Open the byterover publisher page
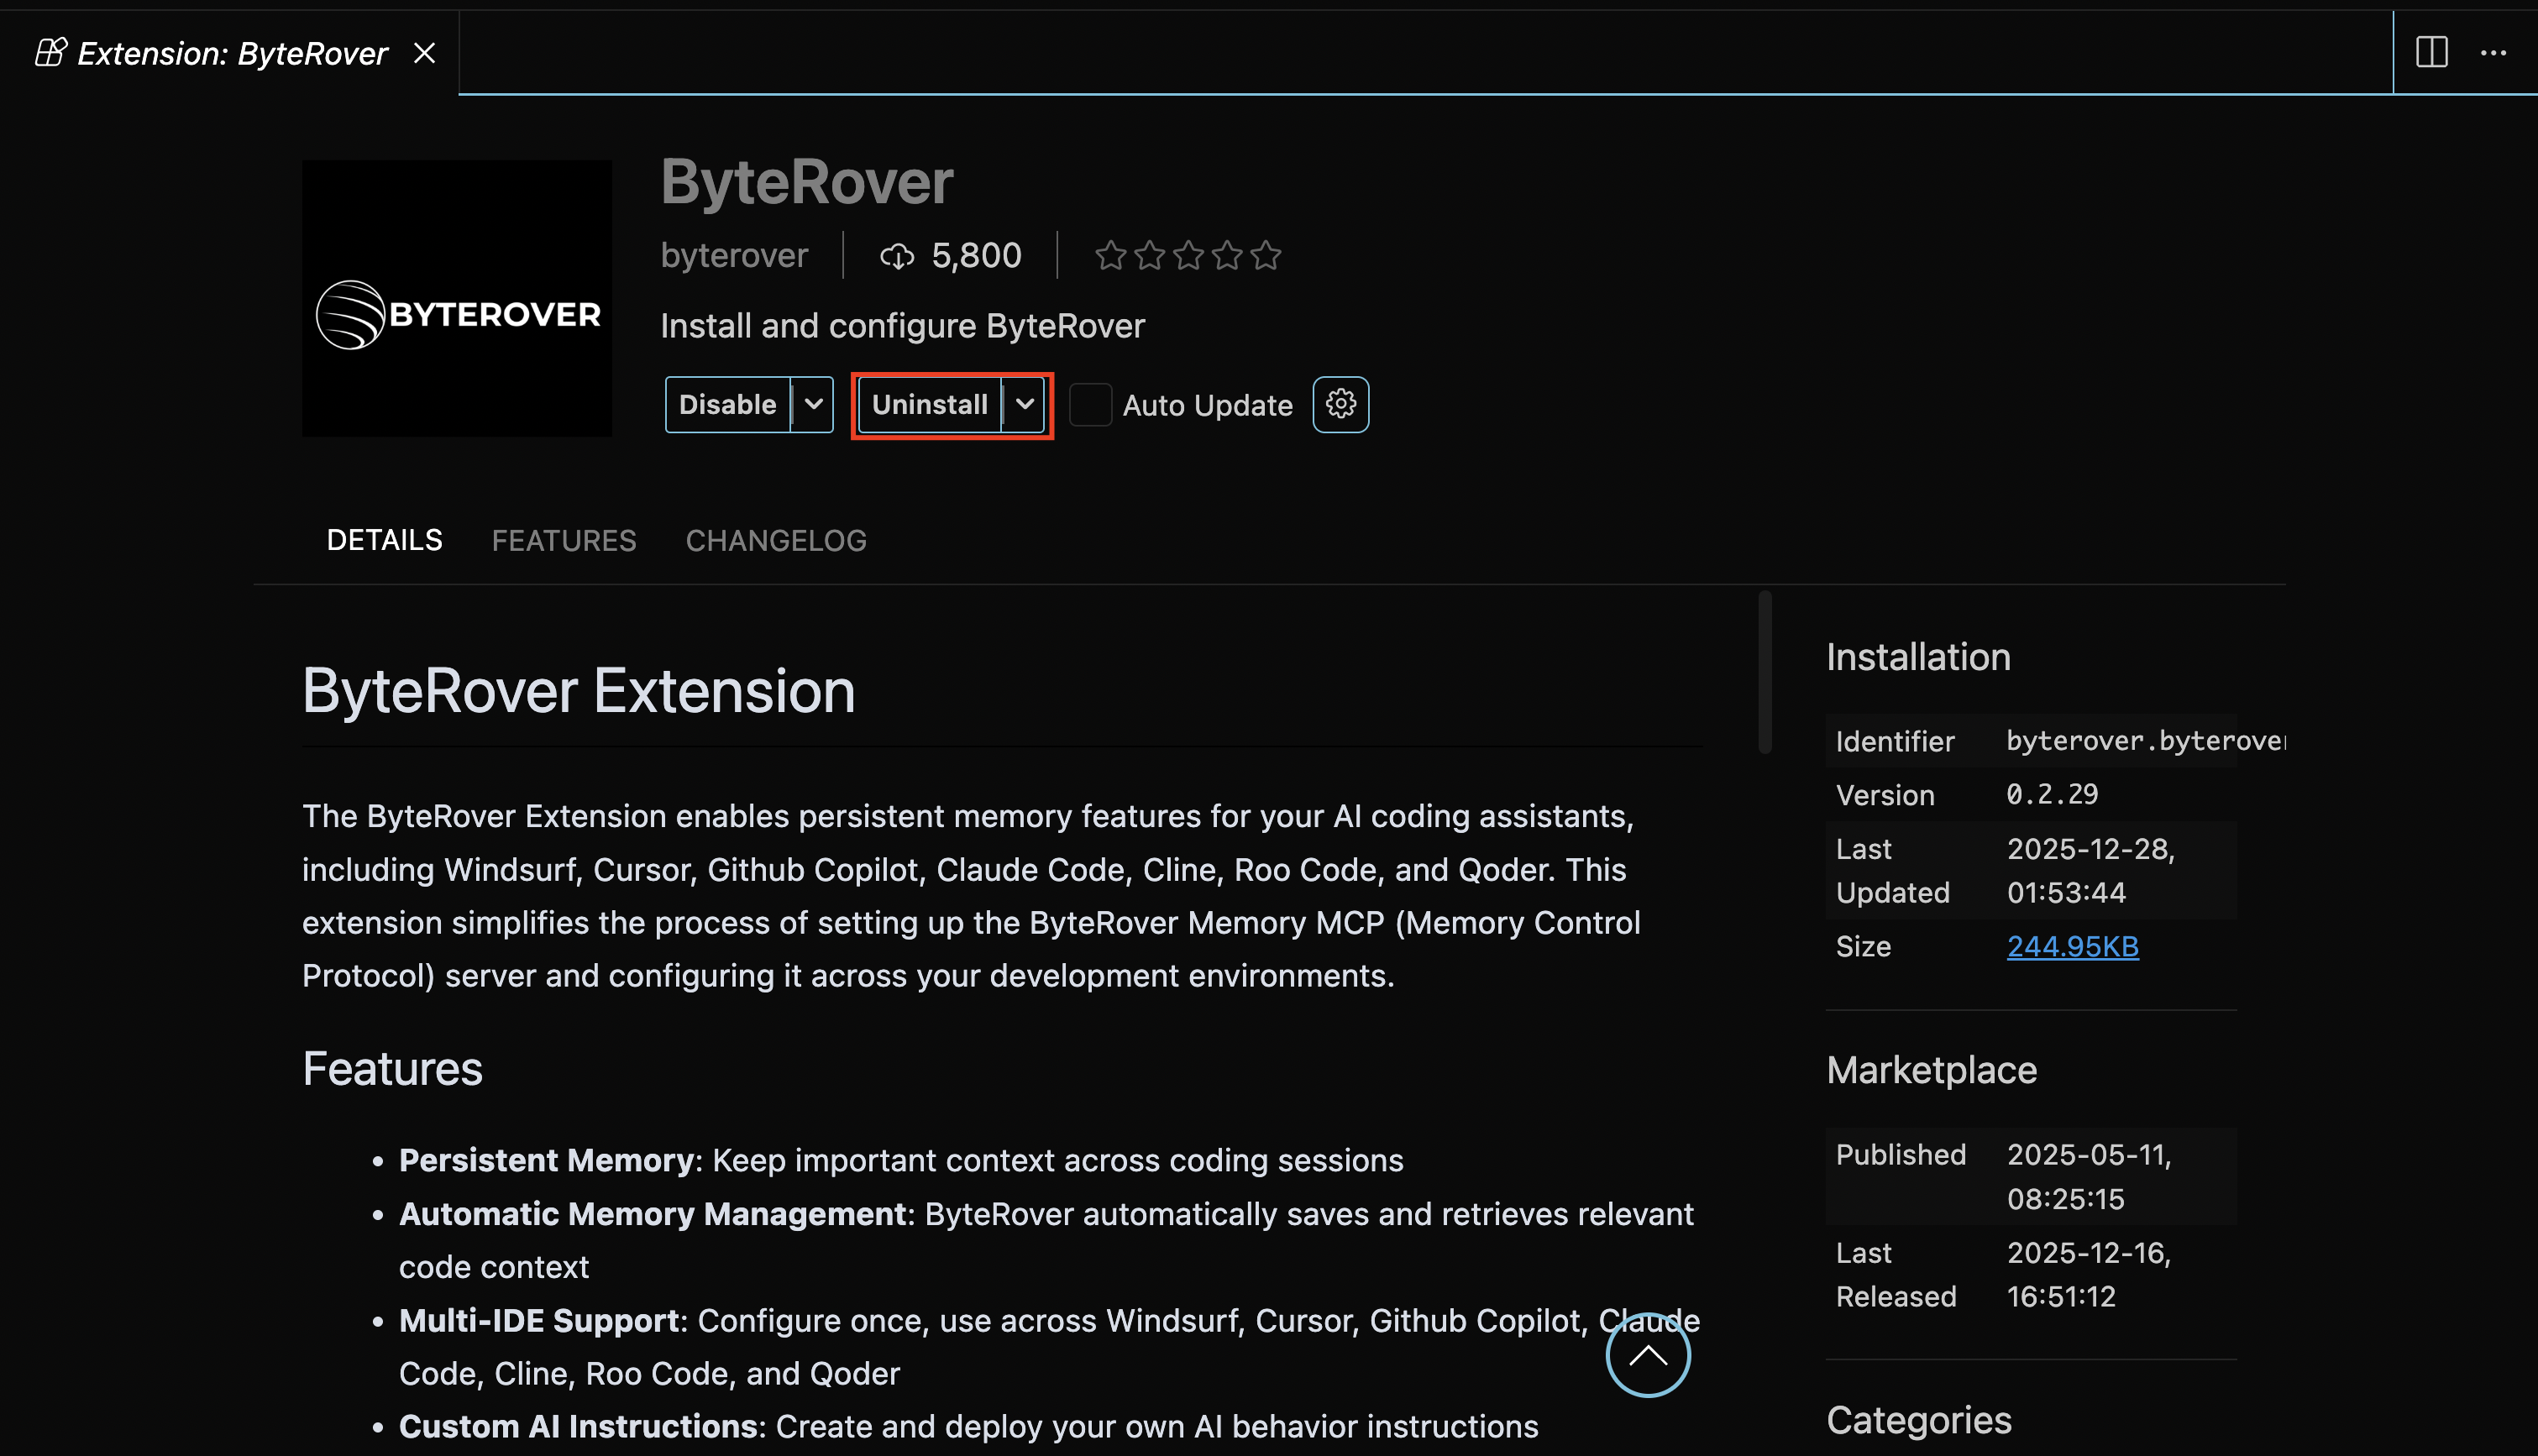Viewport: 2538px width, 1456px height. [734, 255]
